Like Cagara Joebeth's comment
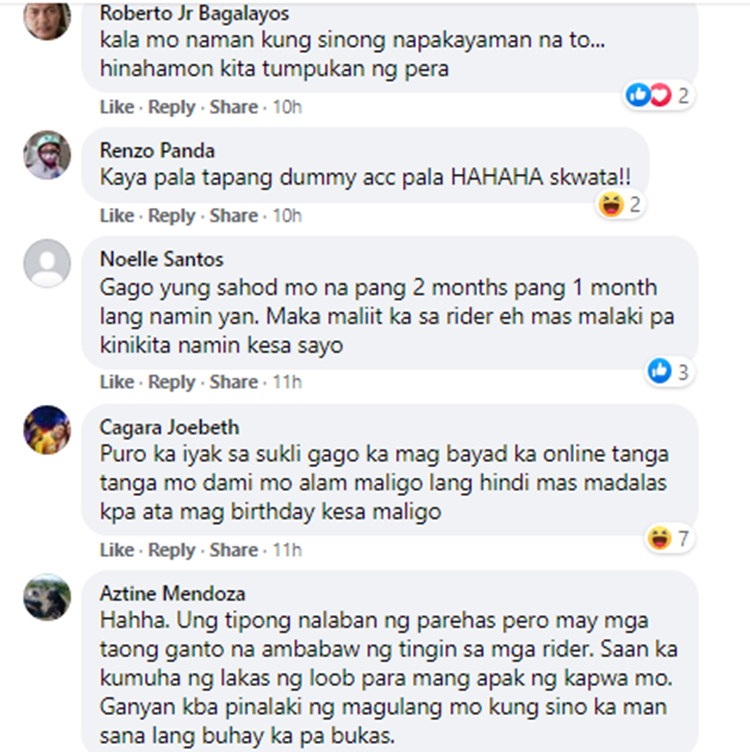This screenshot has width=750, height=752. pos(117,550)
